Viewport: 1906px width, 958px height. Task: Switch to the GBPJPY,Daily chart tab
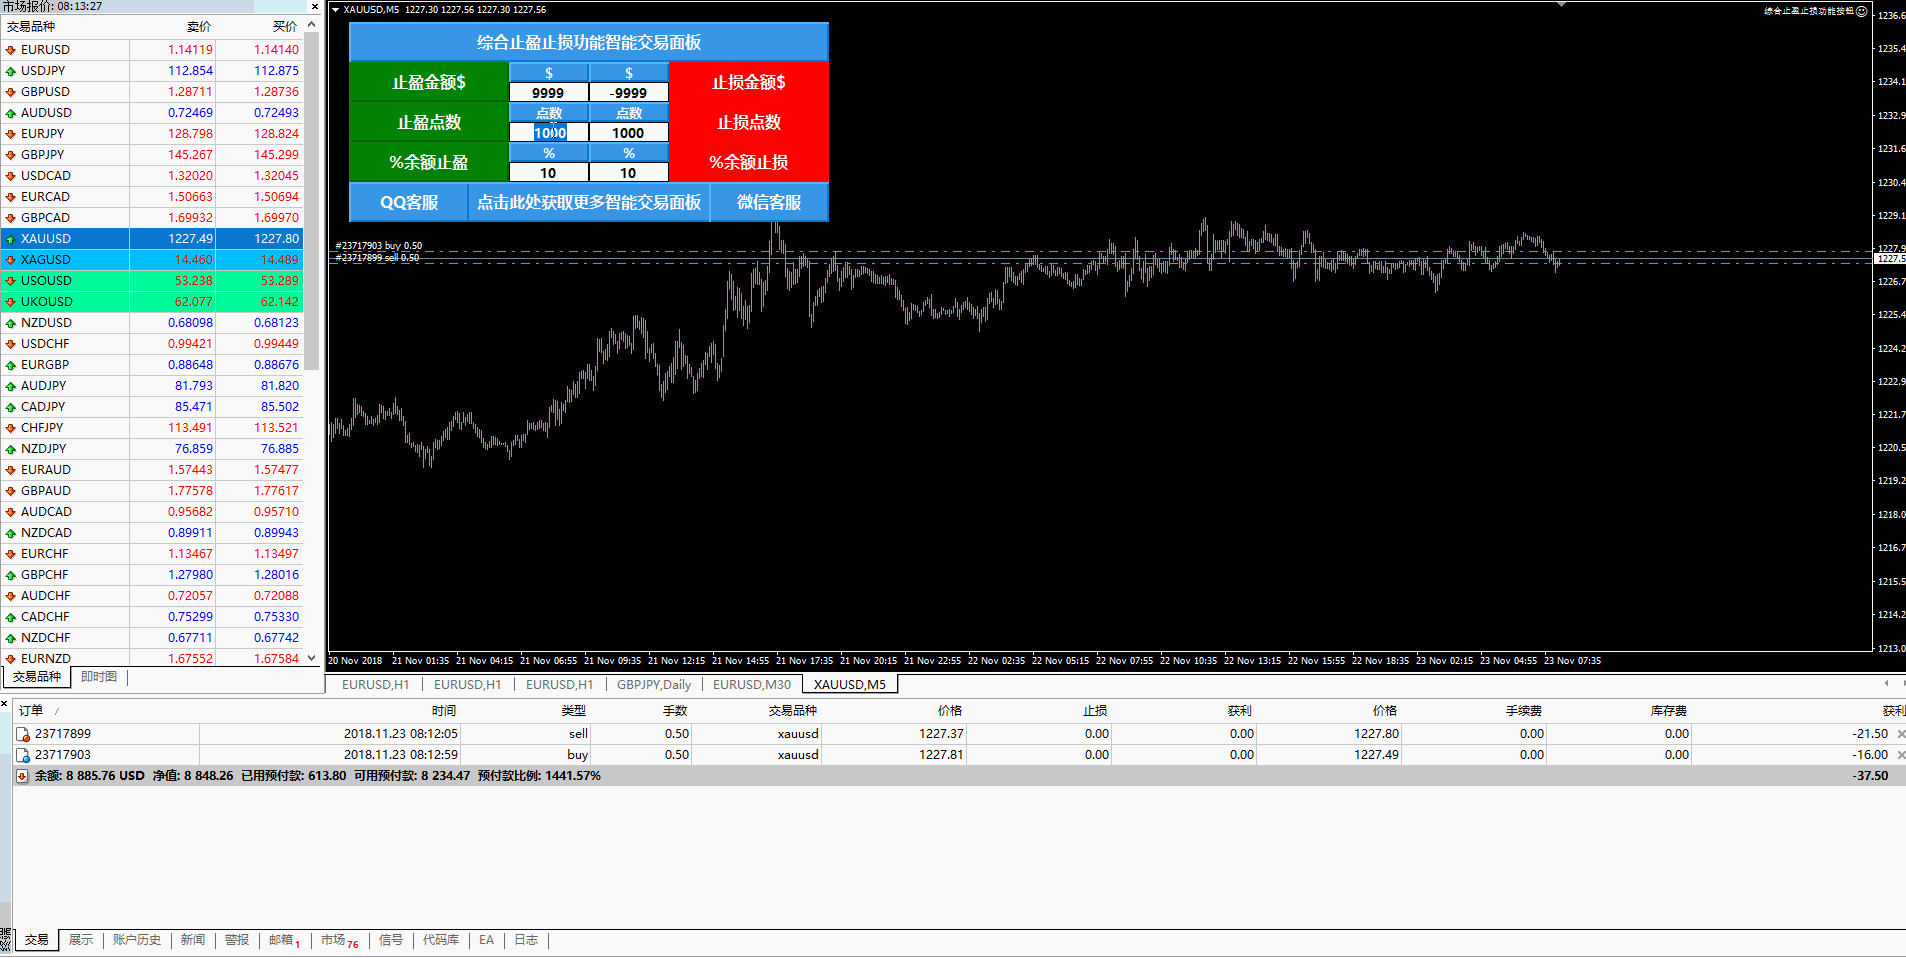coord(653,685)
